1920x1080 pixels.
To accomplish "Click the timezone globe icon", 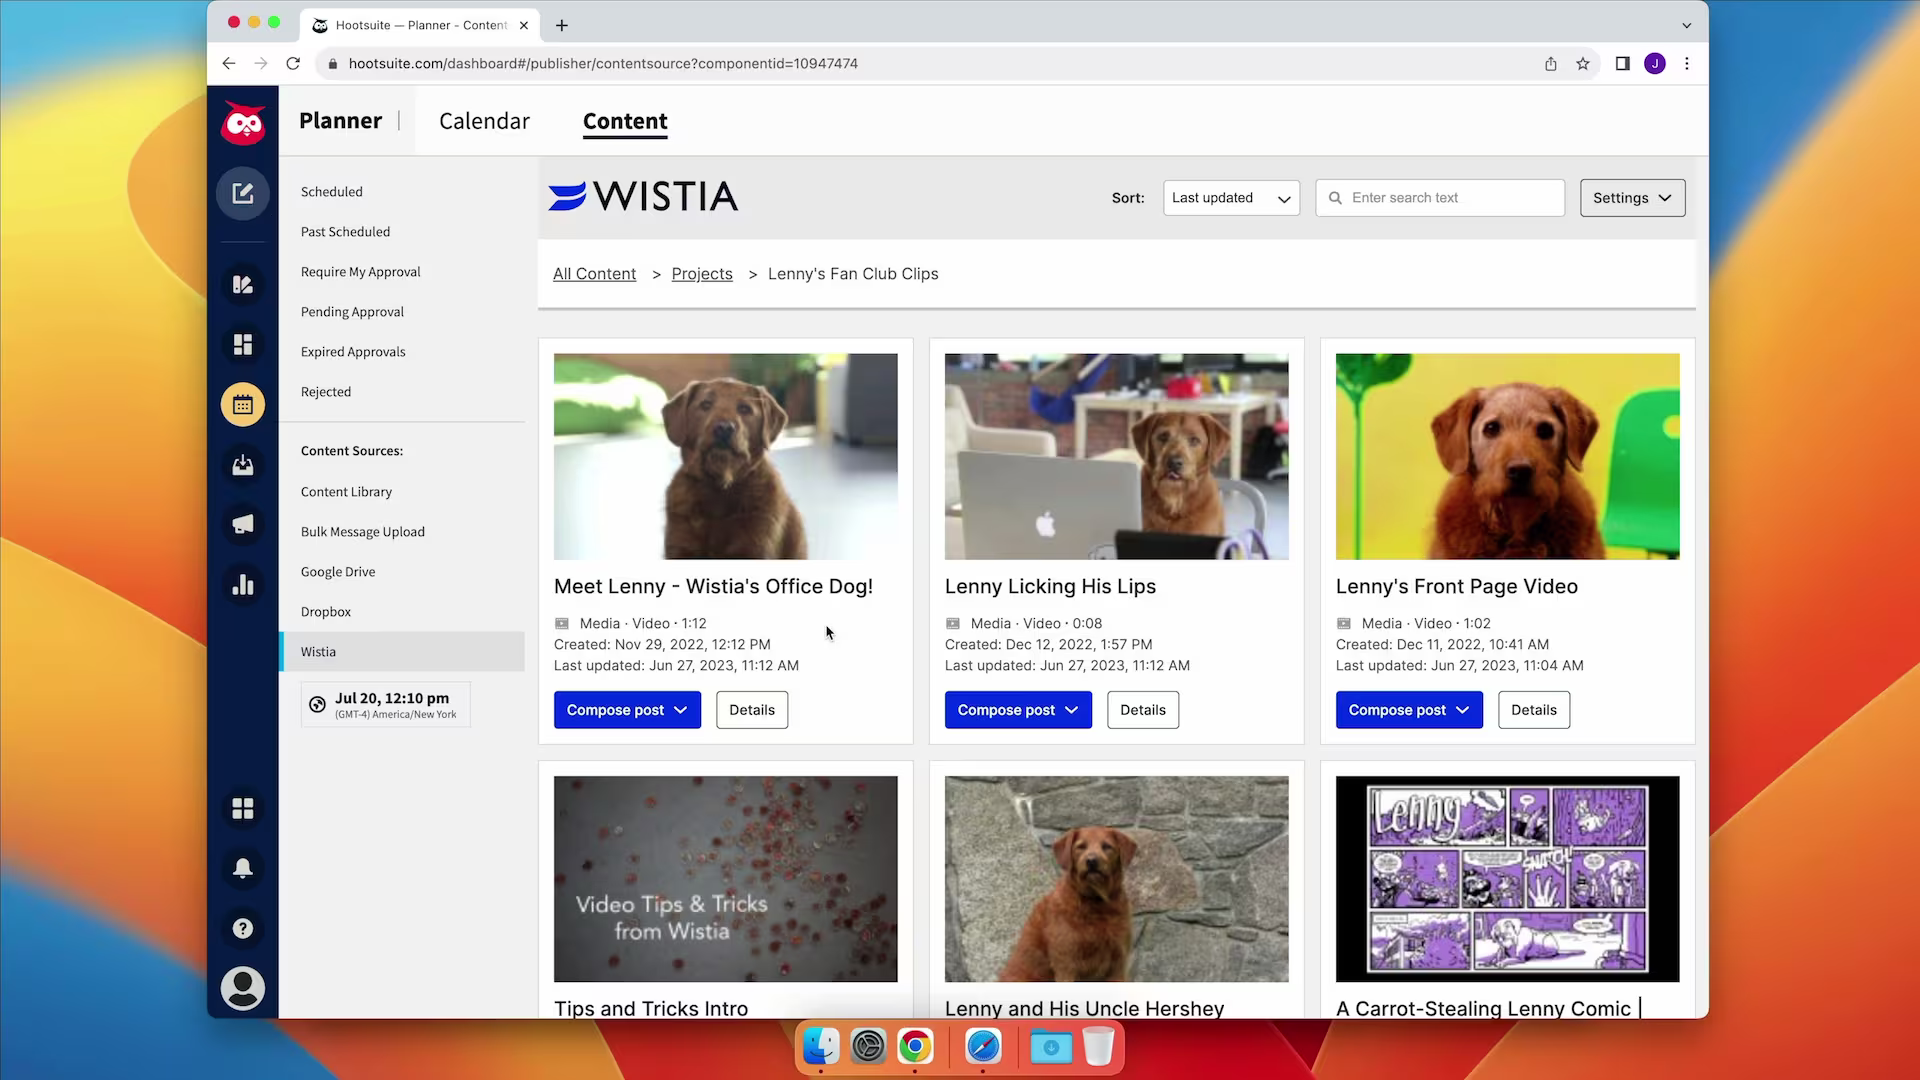I will (x=317, y=704).
